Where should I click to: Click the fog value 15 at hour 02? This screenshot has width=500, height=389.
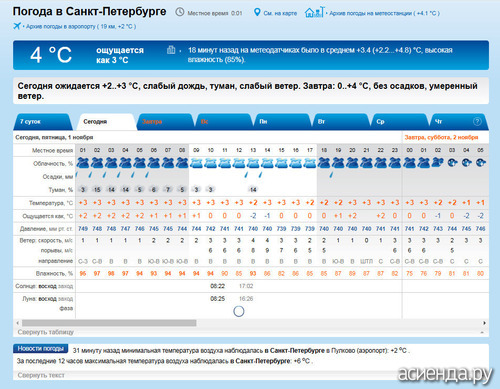tap(97, 190)
